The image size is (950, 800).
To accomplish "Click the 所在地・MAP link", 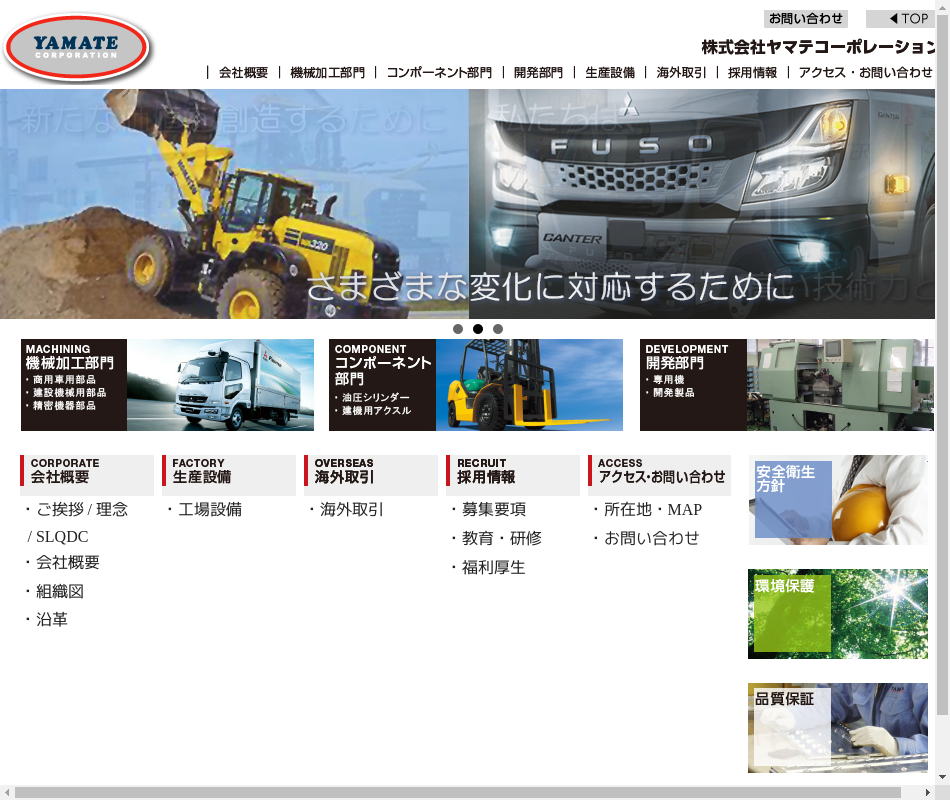I will (652, 509).
